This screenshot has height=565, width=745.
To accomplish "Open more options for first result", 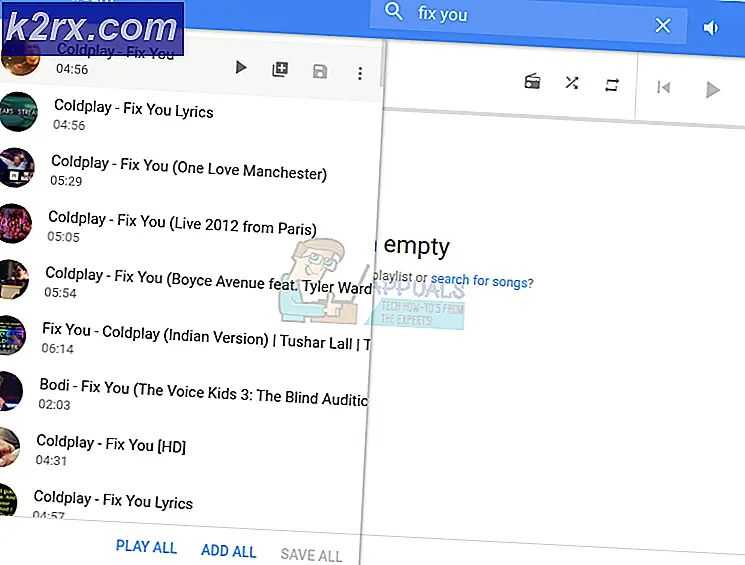I will (x=360, y=73).
